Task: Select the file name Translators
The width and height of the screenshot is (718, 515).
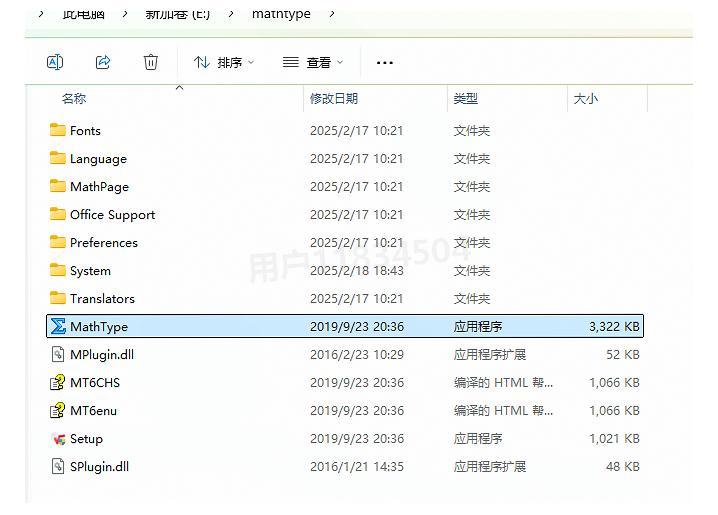Action: click(x=103, y=299)
